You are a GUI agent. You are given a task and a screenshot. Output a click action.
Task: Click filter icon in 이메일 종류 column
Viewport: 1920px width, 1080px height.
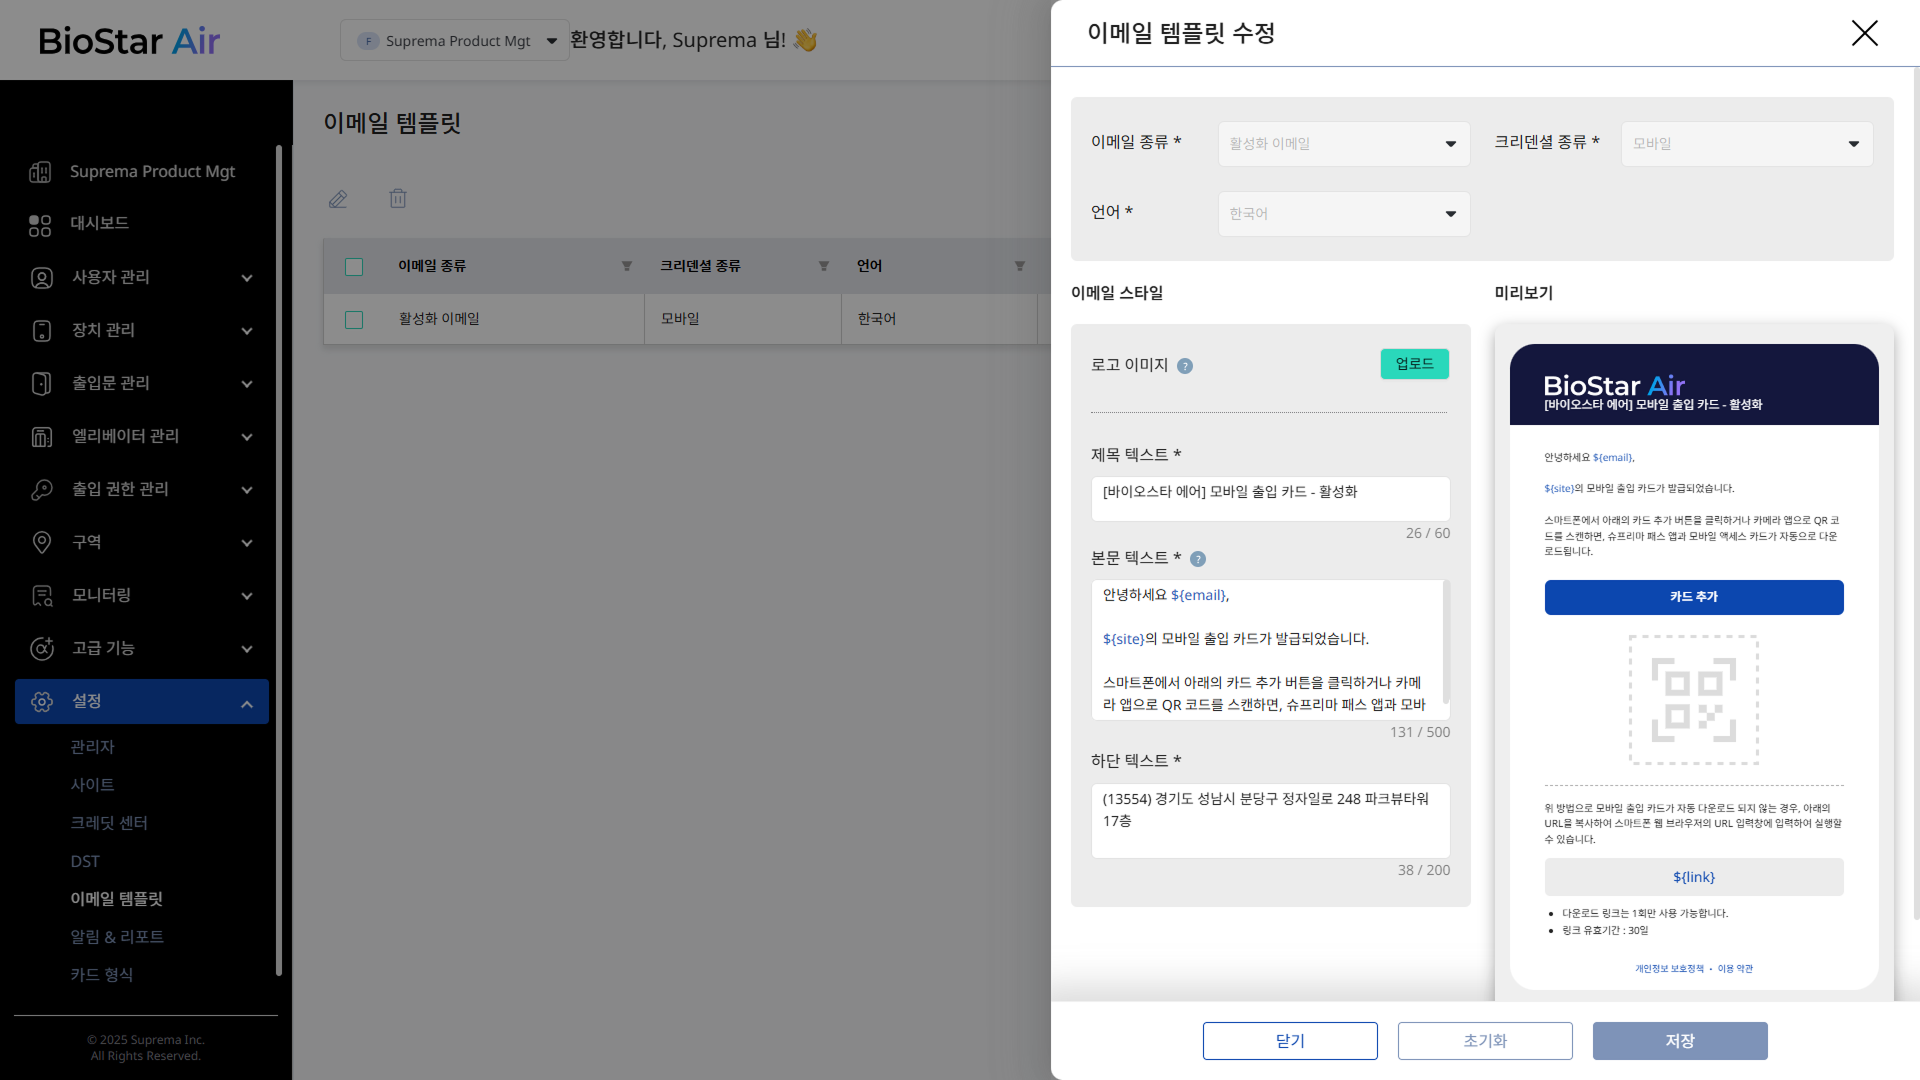coord(627,266)
